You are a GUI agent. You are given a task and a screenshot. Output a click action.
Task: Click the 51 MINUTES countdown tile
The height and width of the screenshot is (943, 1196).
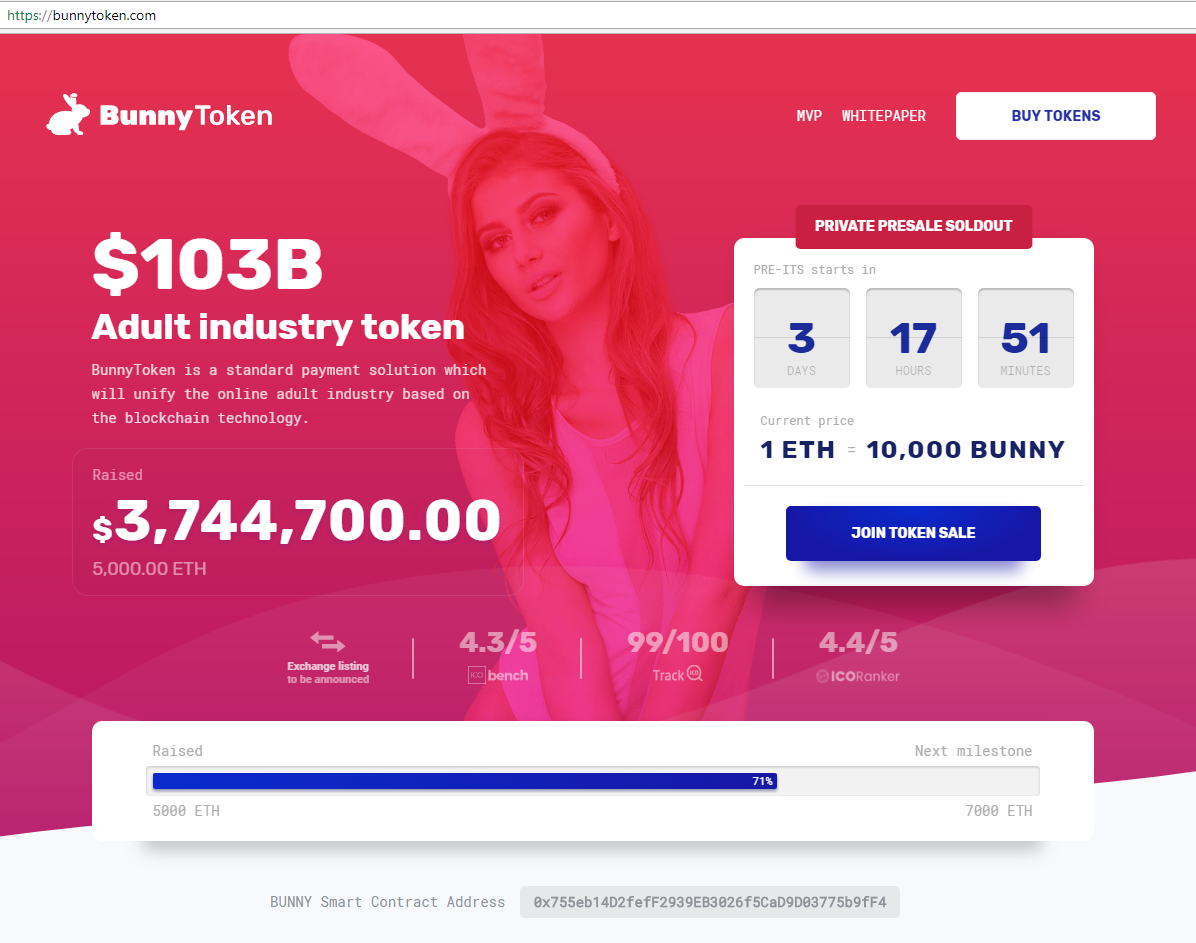click(1026, 338)
